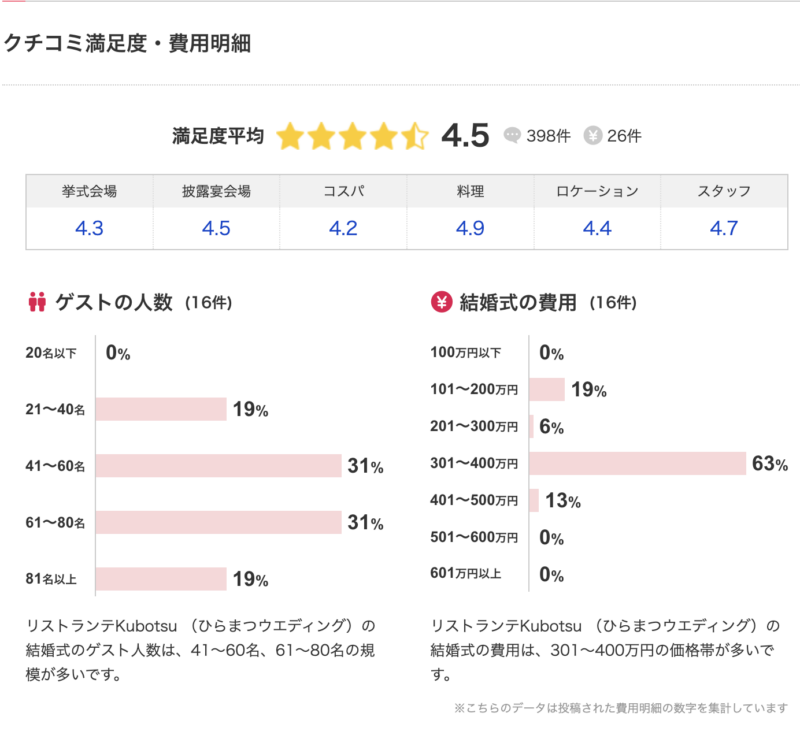Open the スタッフ rating 4.7

tap(723, 228)
